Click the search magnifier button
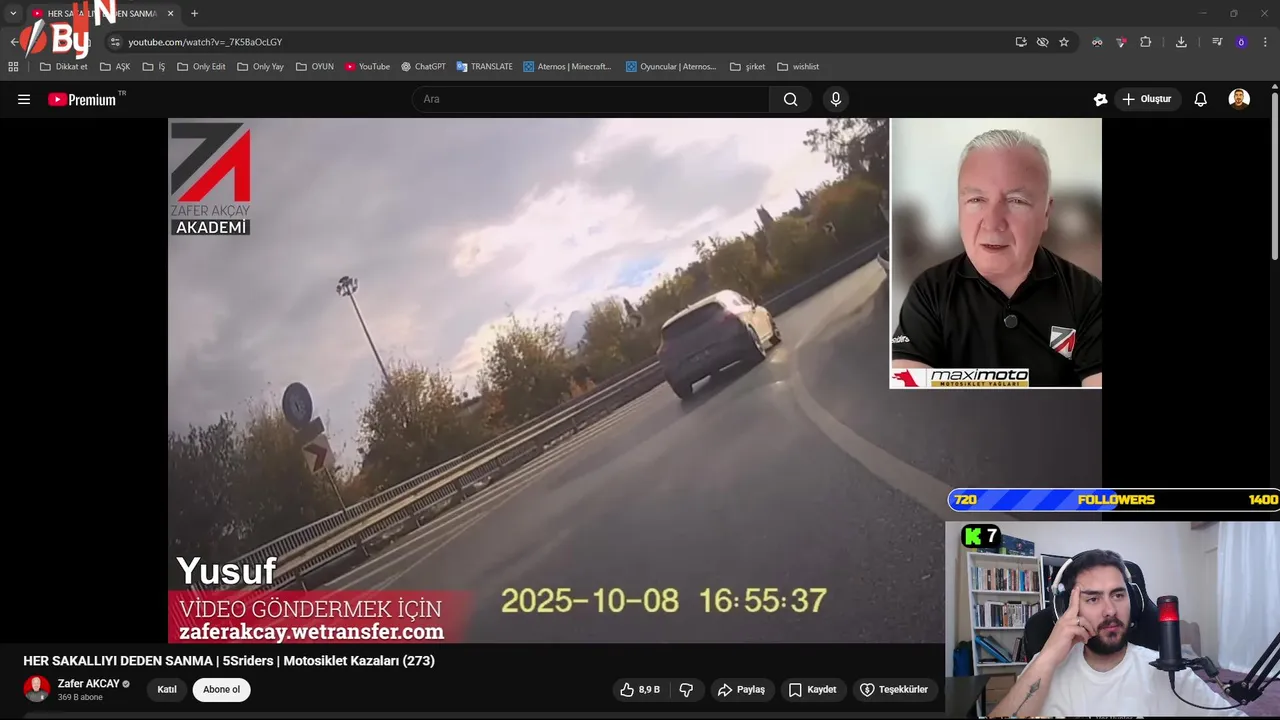Viewport: 1280px width, 720px height. tap(791, 99)
